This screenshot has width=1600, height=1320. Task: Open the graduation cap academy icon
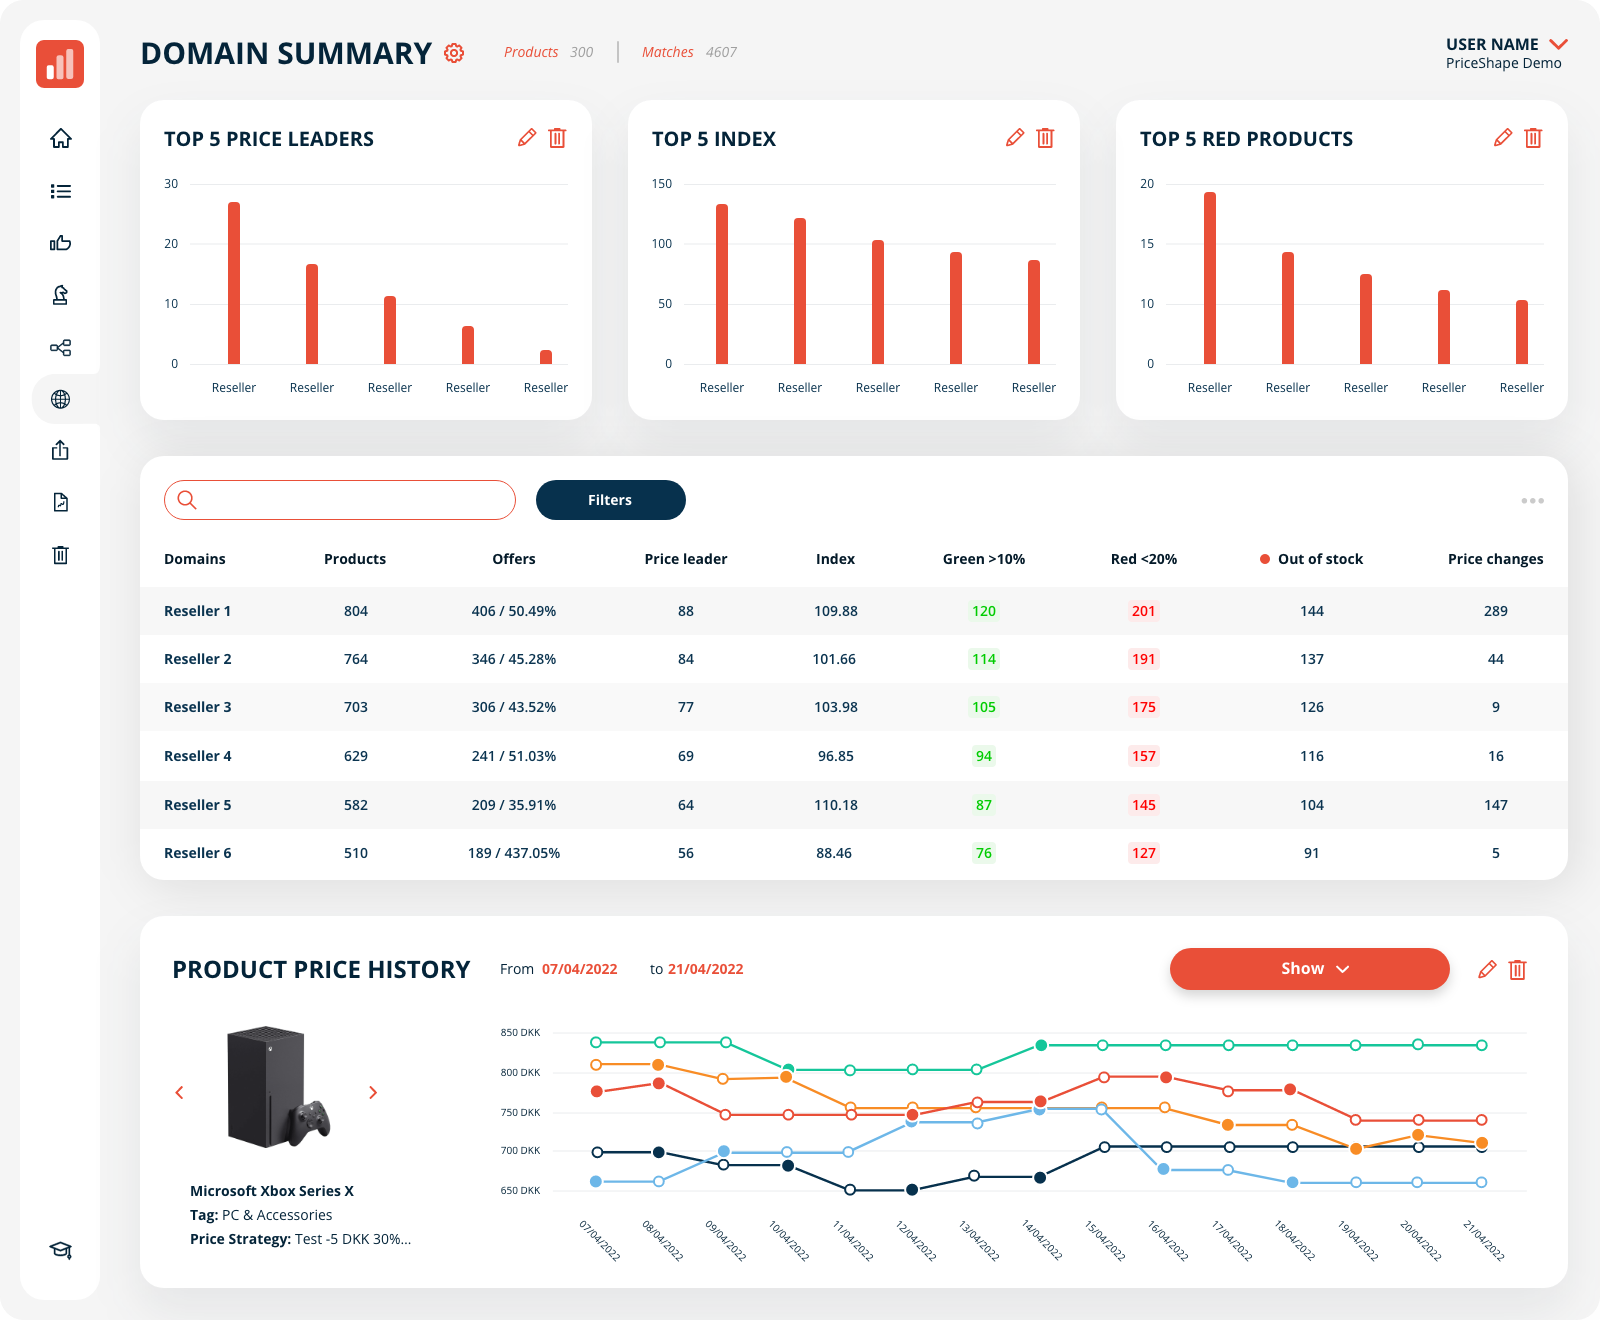point(61,1250)
